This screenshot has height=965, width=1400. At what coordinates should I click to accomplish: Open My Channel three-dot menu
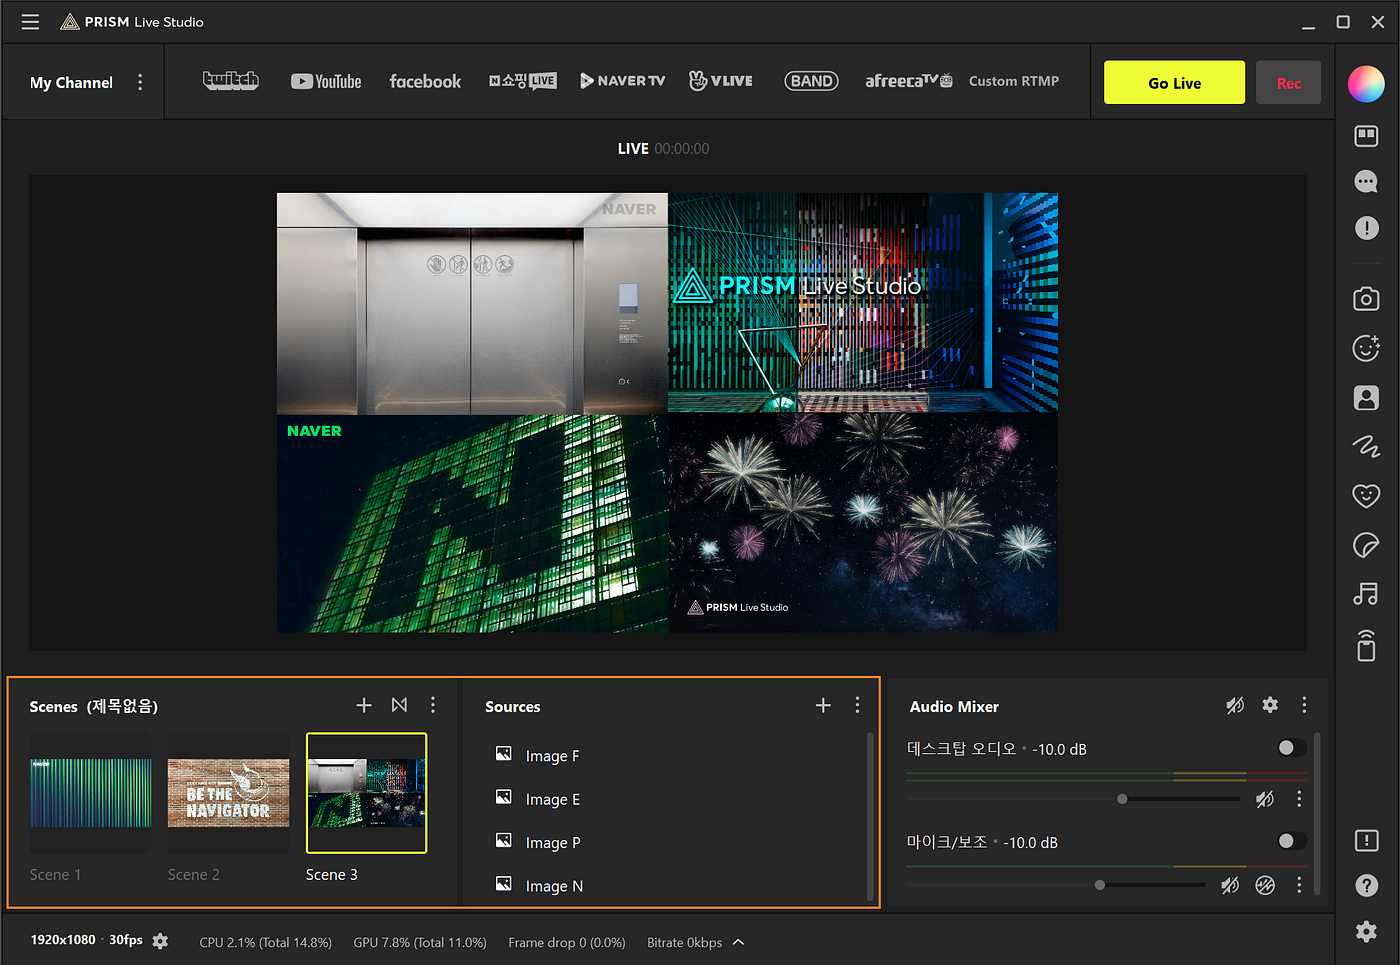click(x=140, y=82)
